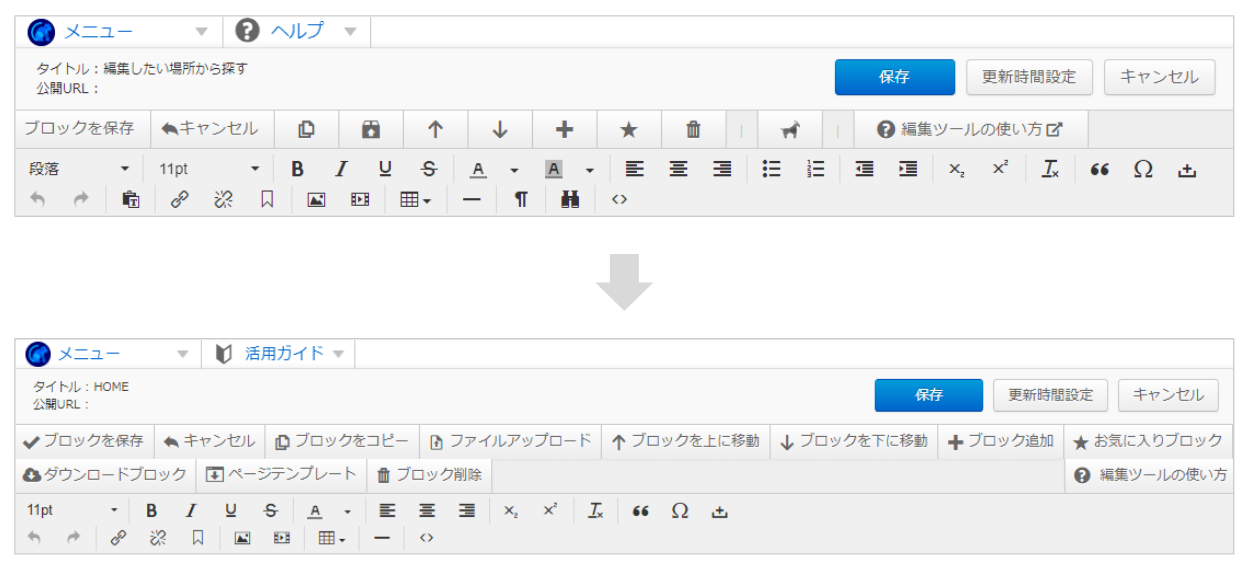The height and width of the screenshot is (572, 1256).
Task: Click the insert image icon in the lower editor
Action: 242,538
